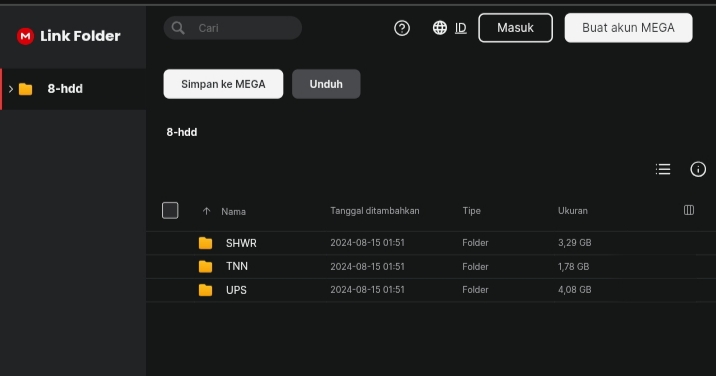Screen dimensions: 716x376
Task: Click the Folder type cell of UPS
Action: [475, 290]
